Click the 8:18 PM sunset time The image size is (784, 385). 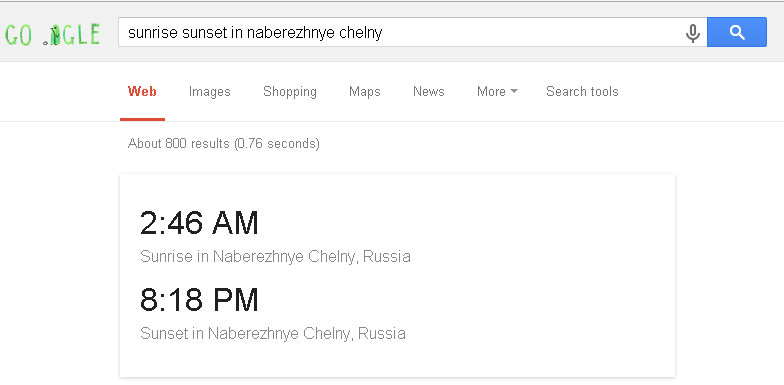tap(199, 300)
